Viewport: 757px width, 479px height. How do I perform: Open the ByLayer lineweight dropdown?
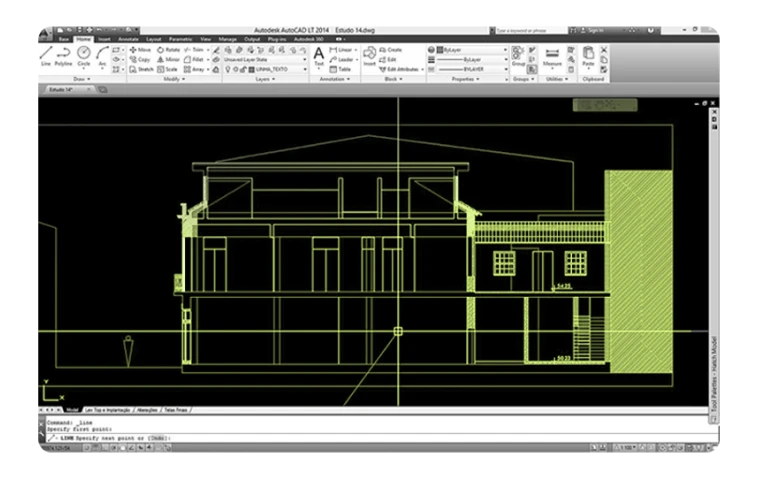coord(472,59)
